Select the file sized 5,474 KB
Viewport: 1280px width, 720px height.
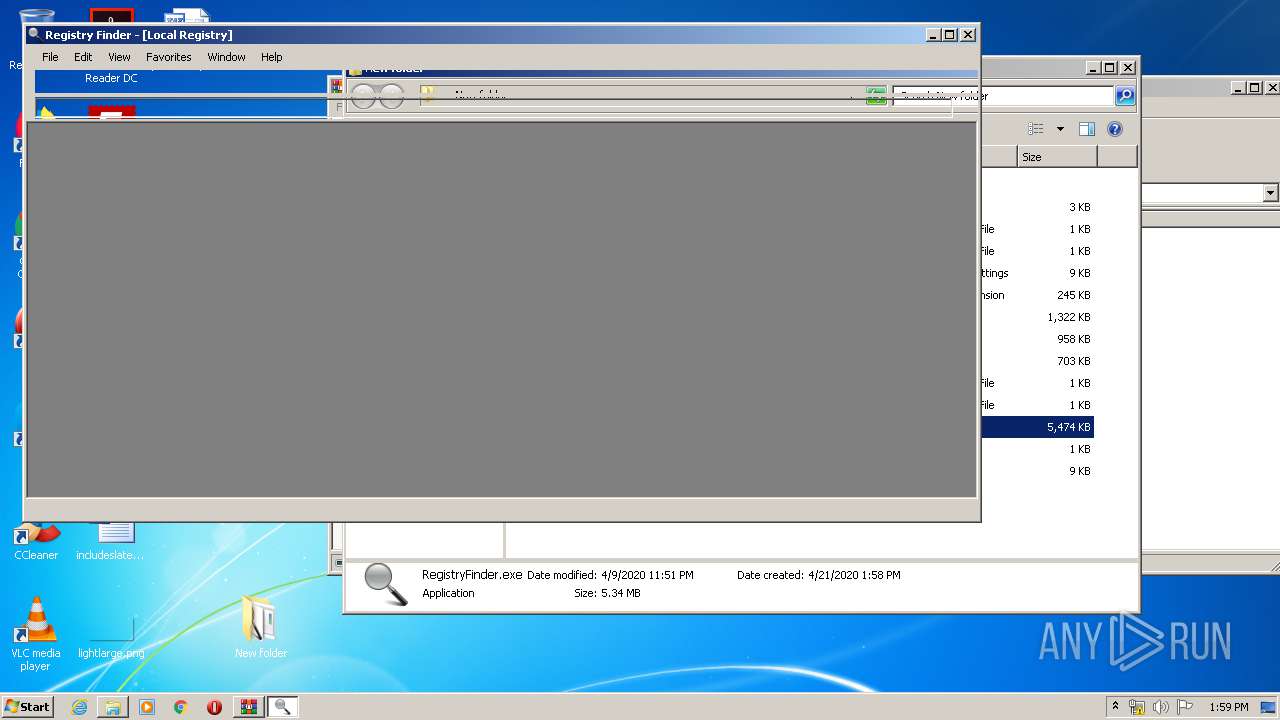1037,427
